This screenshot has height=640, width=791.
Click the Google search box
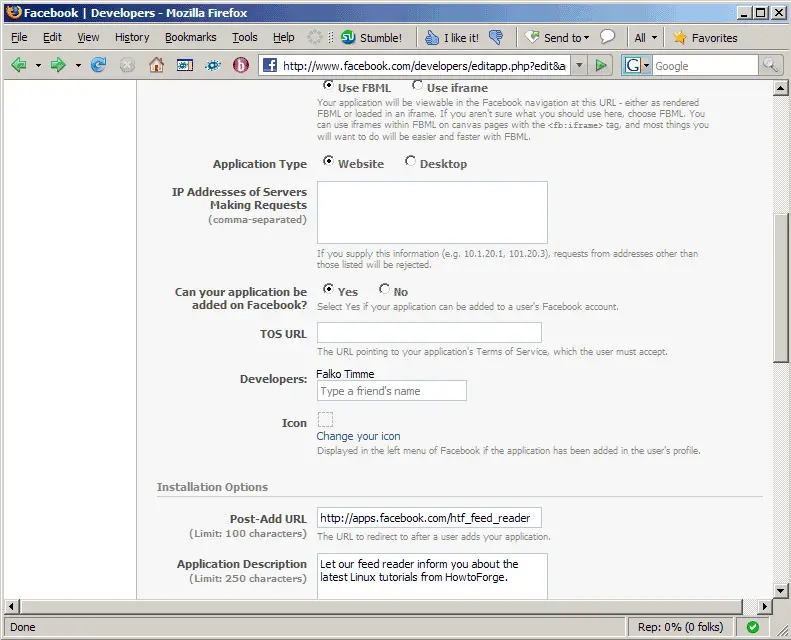click(x=705, y=66)
